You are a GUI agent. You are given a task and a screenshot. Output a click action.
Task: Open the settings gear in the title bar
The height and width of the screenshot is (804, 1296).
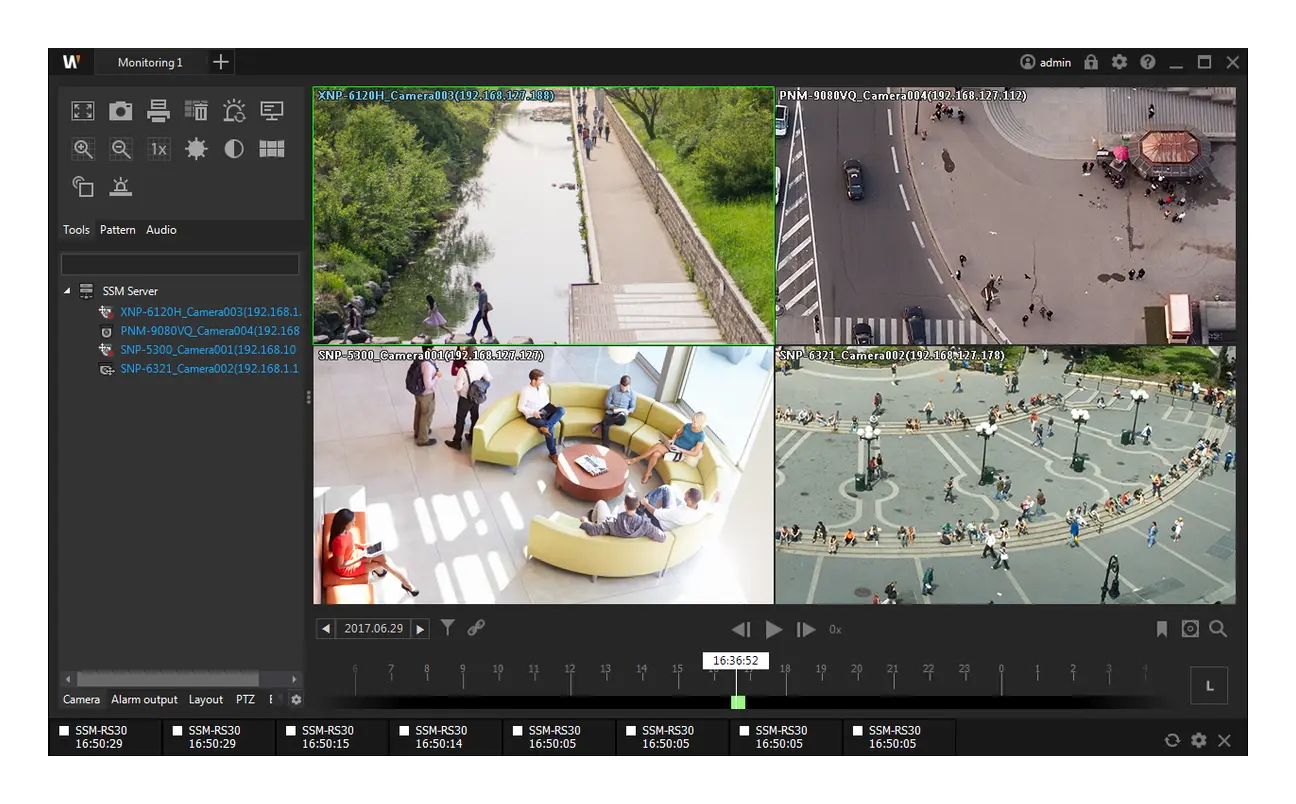click(1119, 62)
